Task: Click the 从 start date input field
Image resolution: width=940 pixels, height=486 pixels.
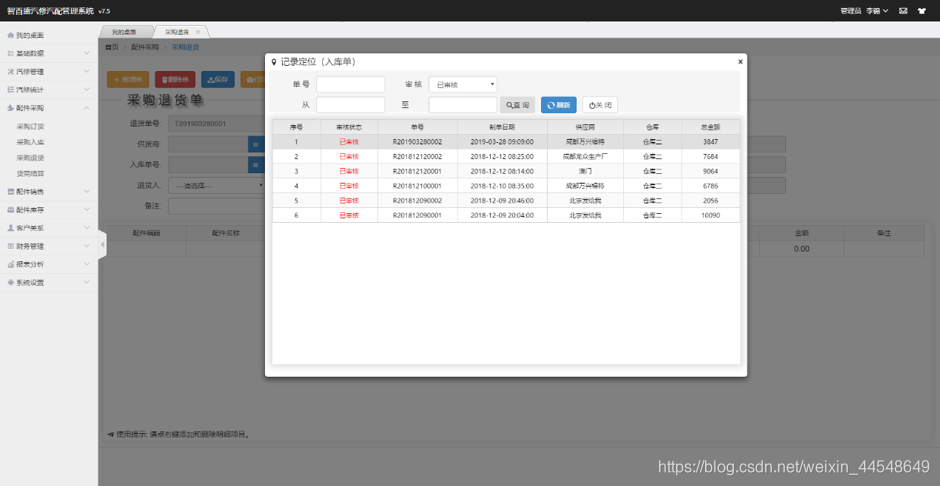Action: point(350,105)
